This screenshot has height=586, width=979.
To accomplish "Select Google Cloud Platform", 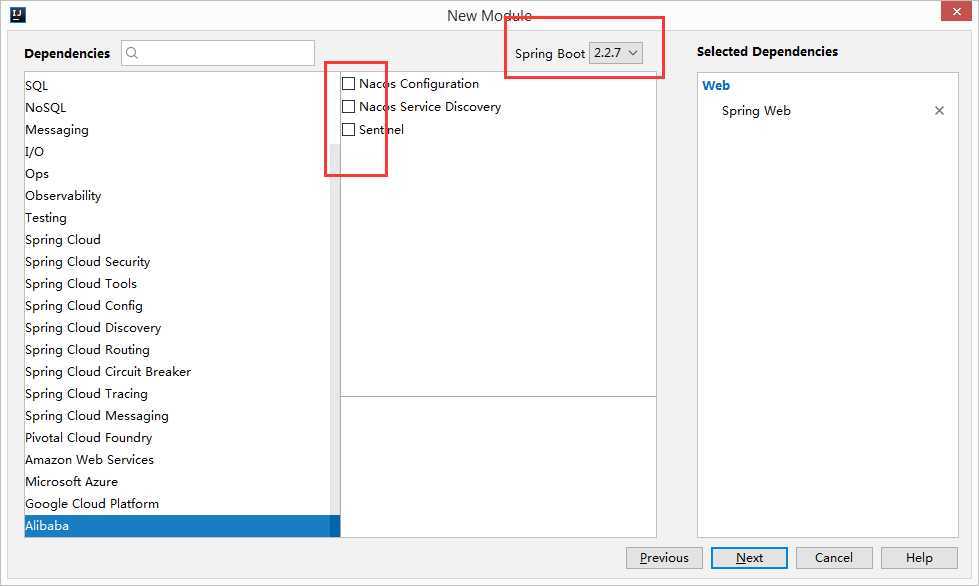I will point(177,504).
